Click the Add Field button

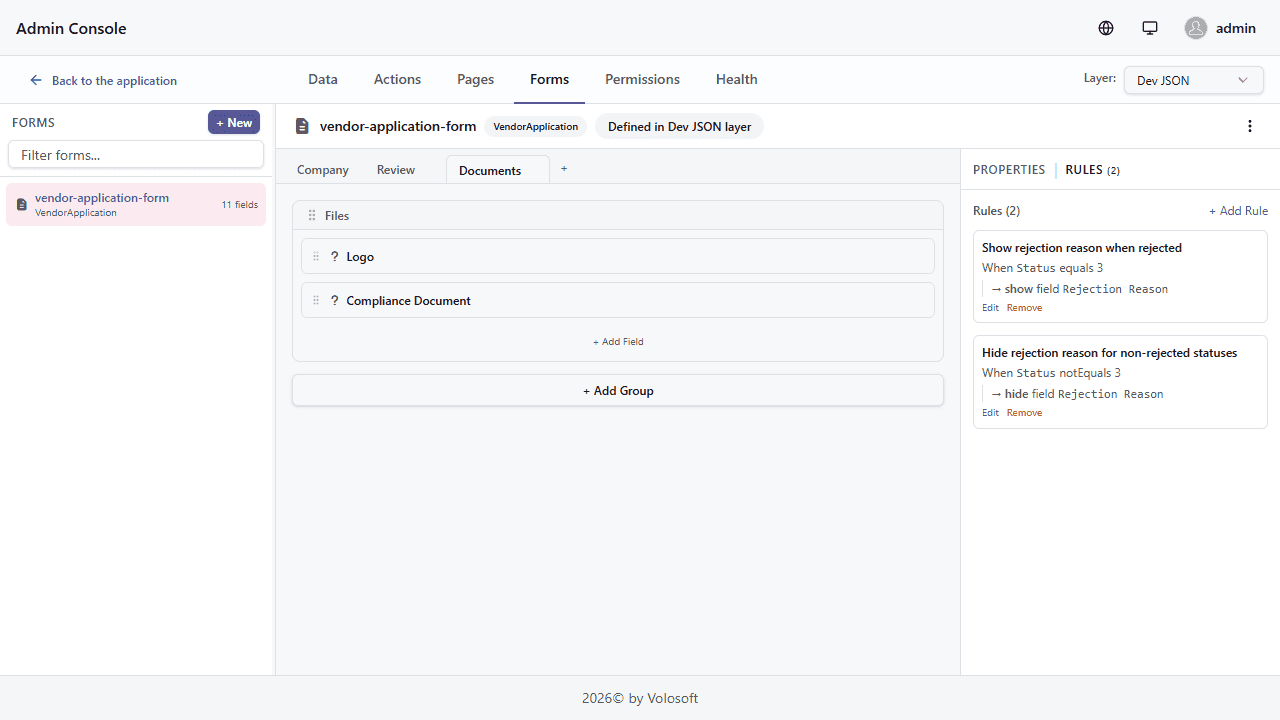(618, 342)
